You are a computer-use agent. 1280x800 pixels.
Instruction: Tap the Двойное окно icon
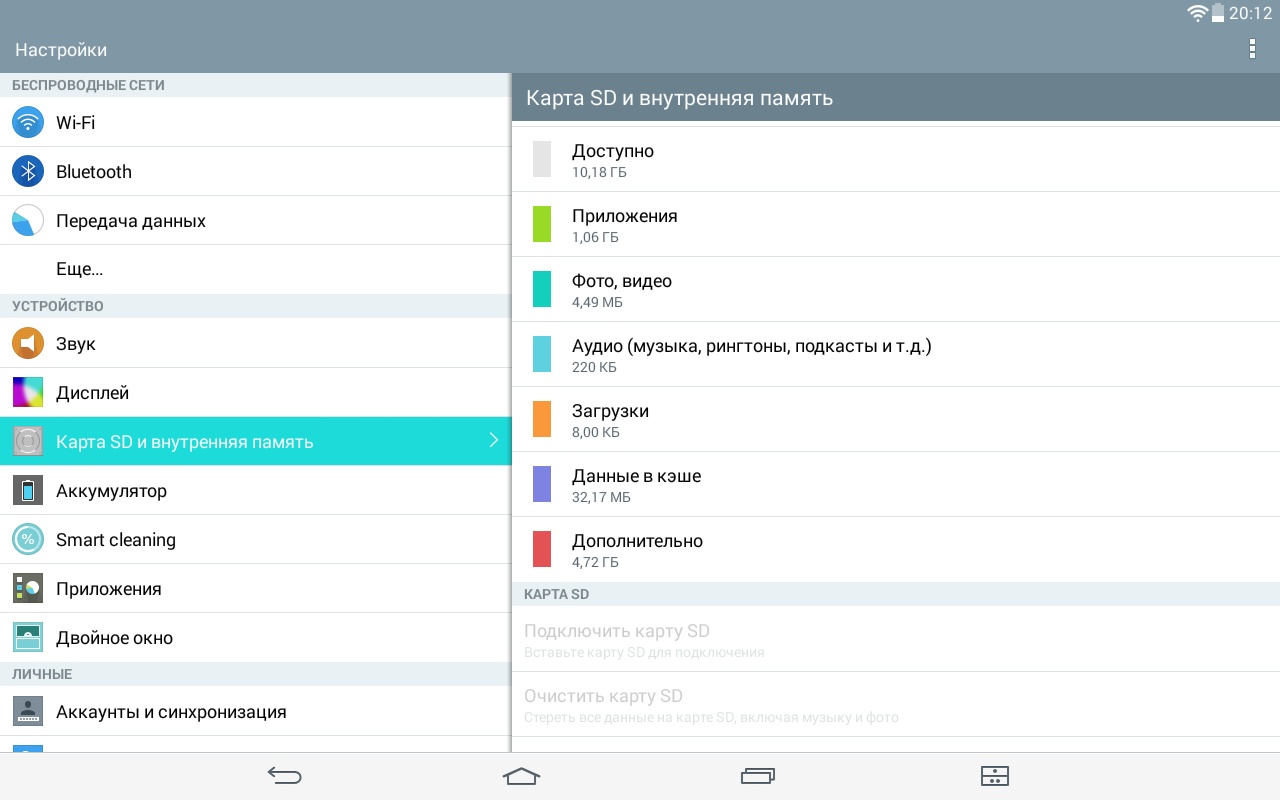pos(28,638)
